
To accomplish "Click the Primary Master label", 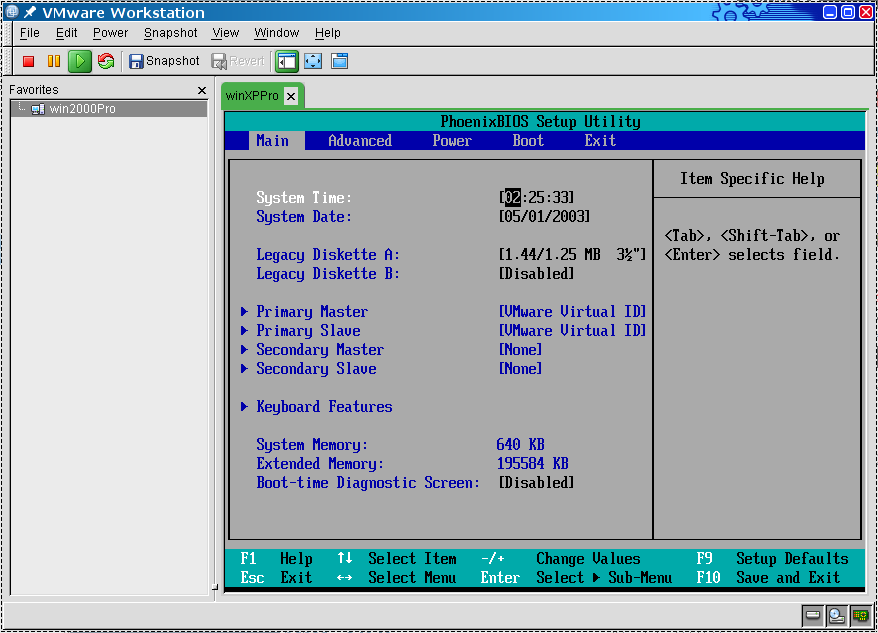I will (312, 311).
